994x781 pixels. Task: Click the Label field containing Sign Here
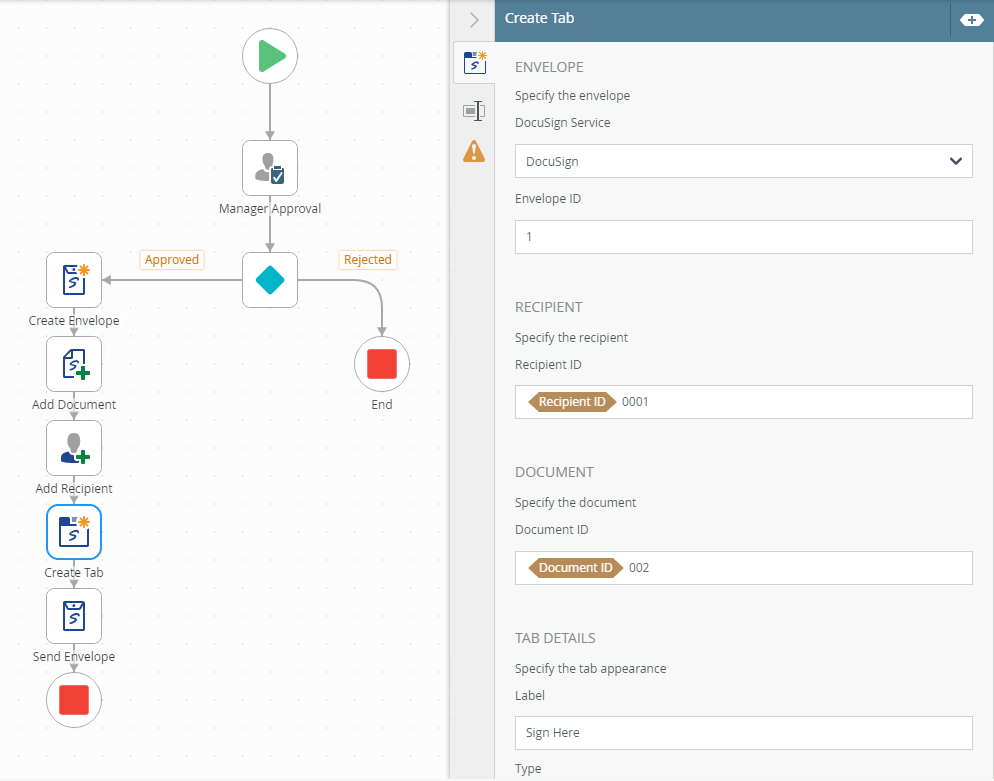click(x=743, y=733)
